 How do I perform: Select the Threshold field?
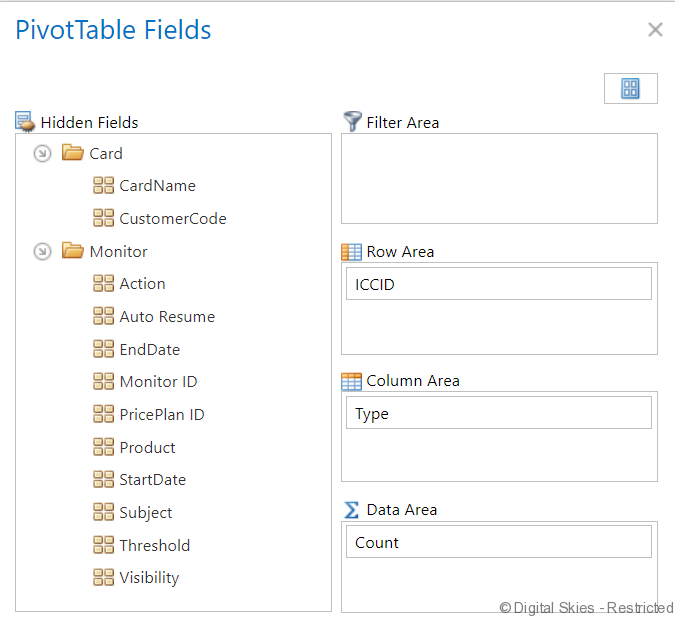click(154, 545)
